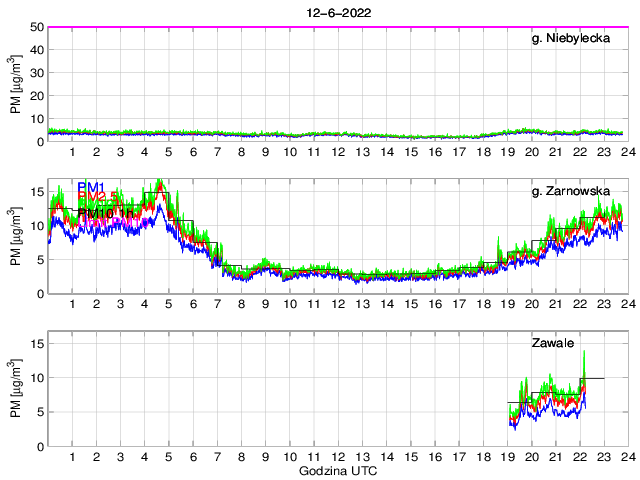Image resolution: width=640 pixels, height=480 pixels.
Task: Click hour 19 tick on bottom plot
Action: pos(507,457)
